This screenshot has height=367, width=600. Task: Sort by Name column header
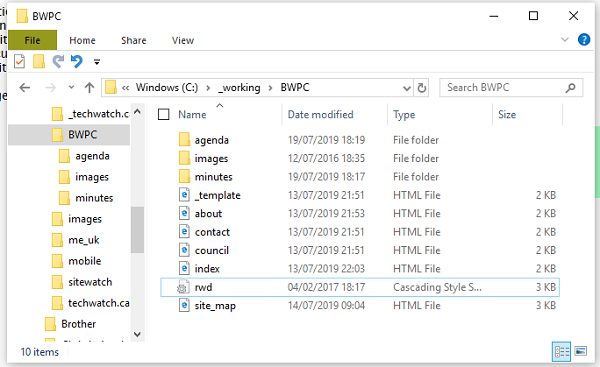click(x=192, y=114)
